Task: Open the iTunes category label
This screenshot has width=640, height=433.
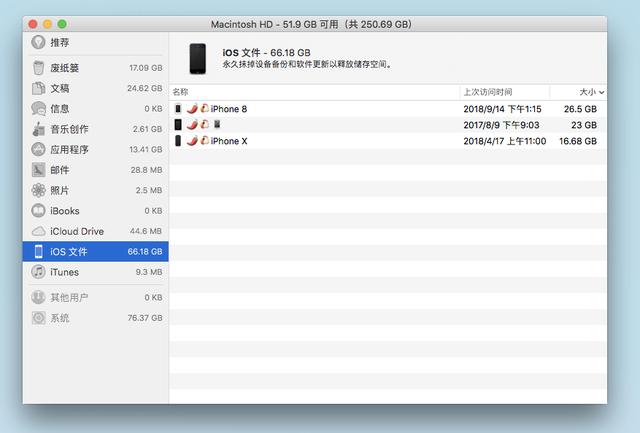Action: [x=64, y=272]
